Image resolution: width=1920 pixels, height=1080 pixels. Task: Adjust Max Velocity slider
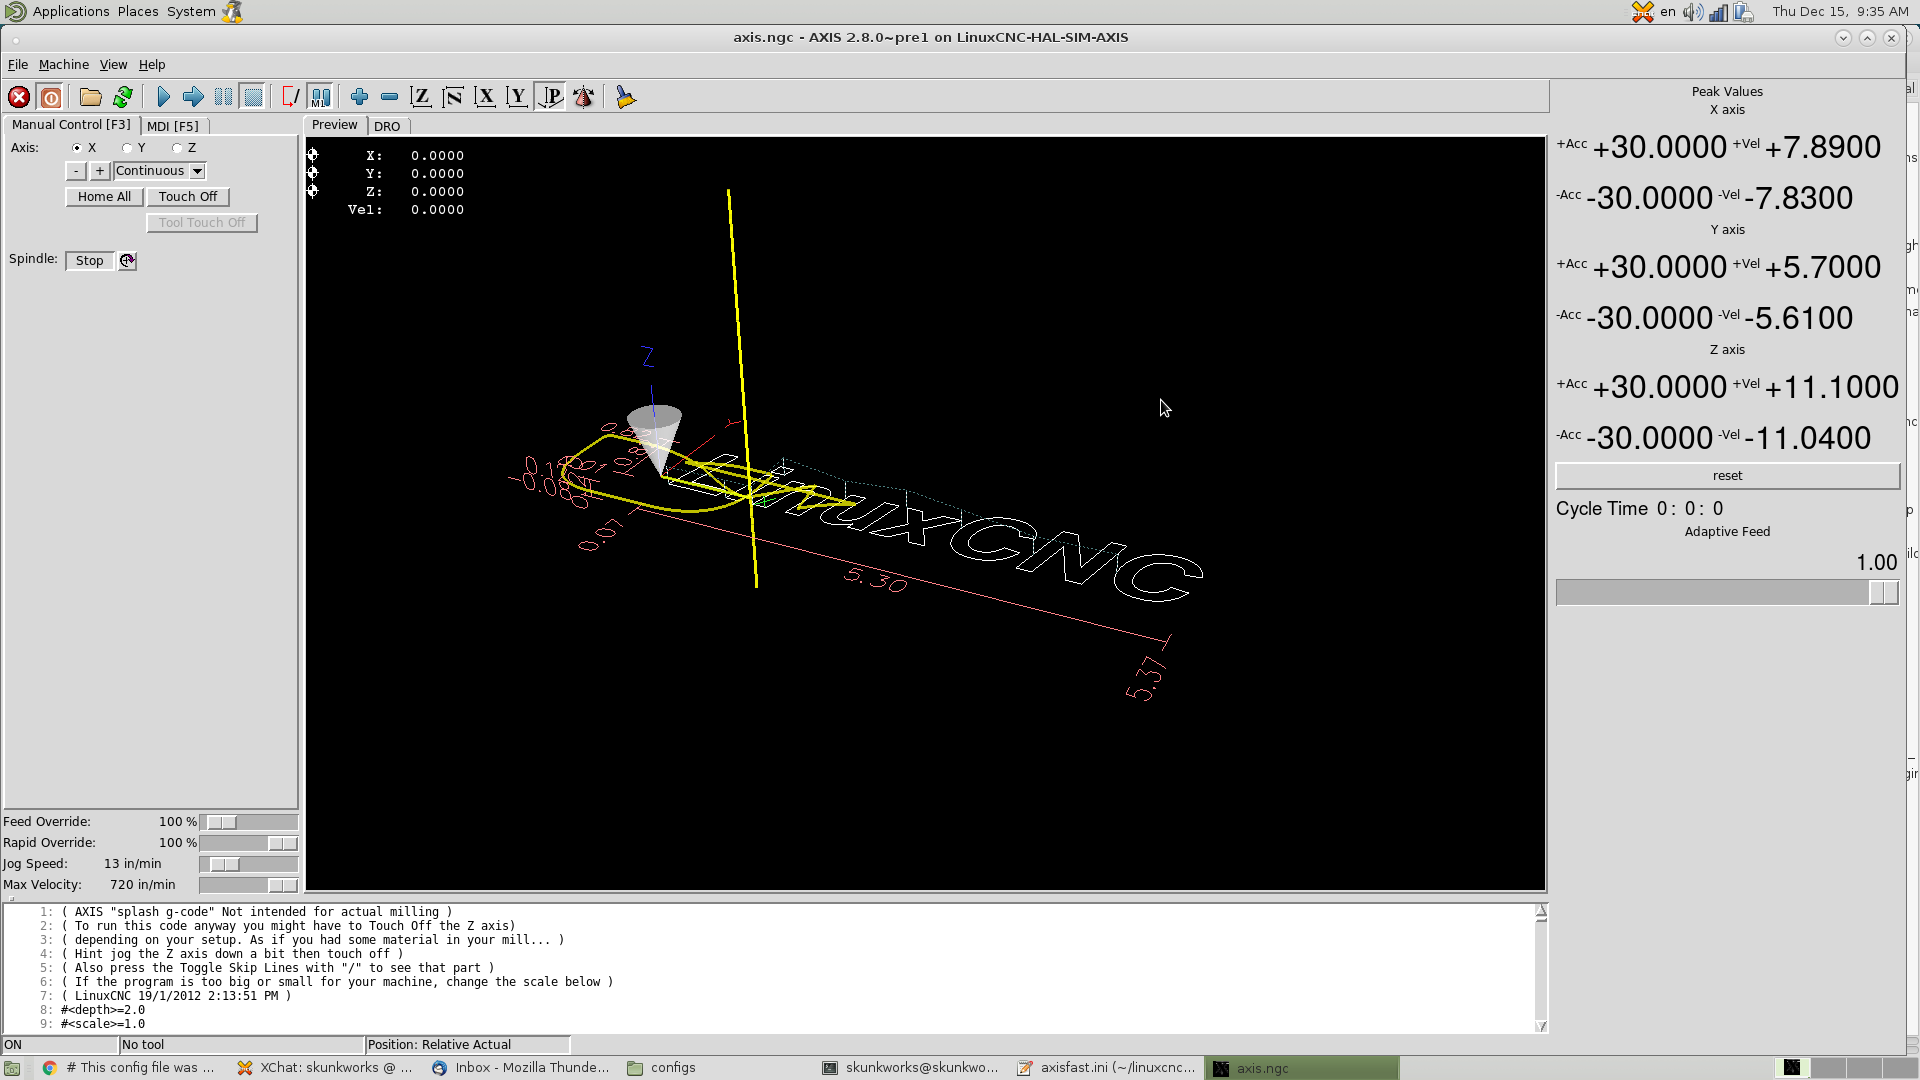click(x=248, y=885)
